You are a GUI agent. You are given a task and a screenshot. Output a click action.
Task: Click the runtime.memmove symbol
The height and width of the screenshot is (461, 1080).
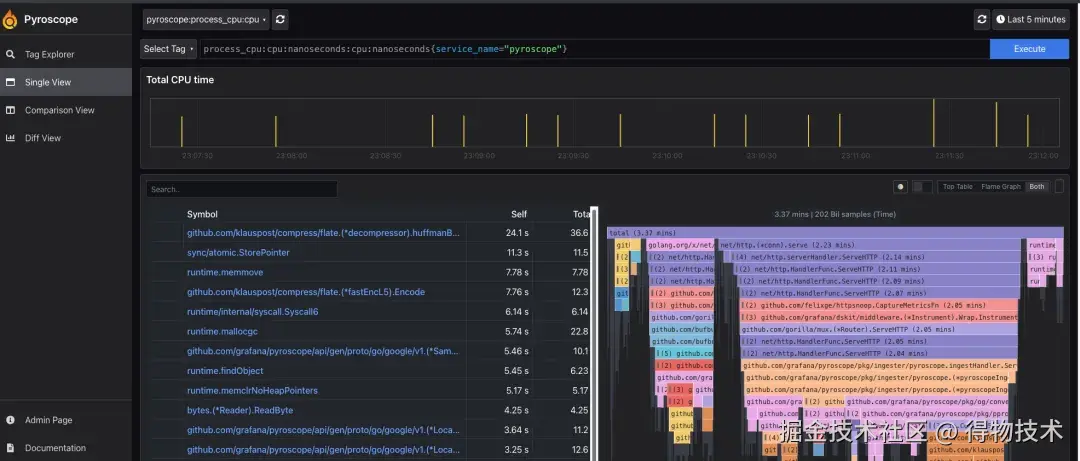225,272
